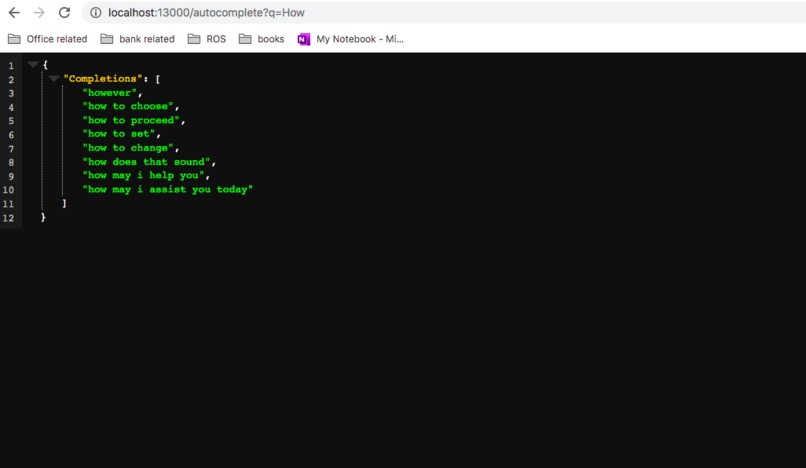Open the ROS bookmarks folder
This screenshot has height=468, width=806.
[207, 39]
